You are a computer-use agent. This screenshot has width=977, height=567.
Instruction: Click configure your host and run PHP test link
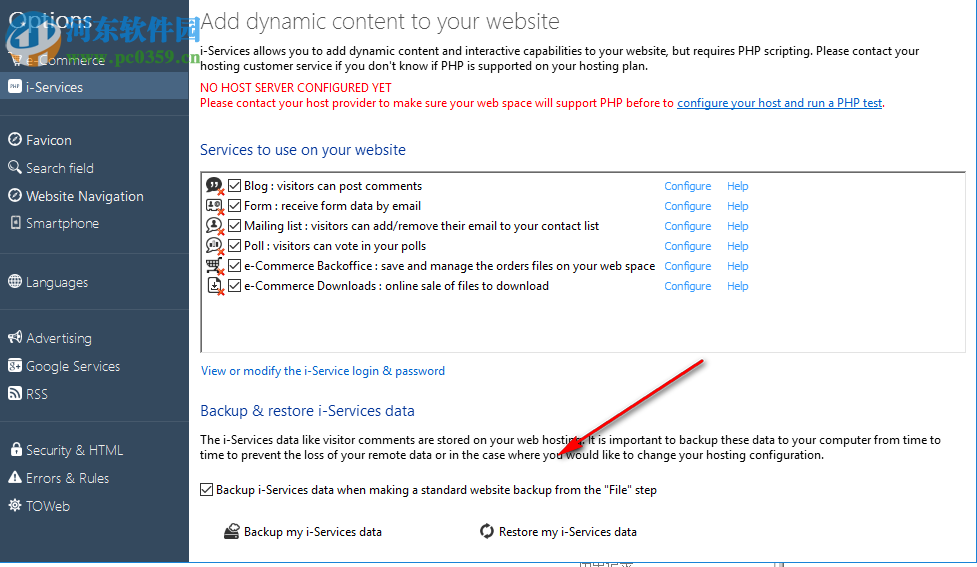pos(779,103)
